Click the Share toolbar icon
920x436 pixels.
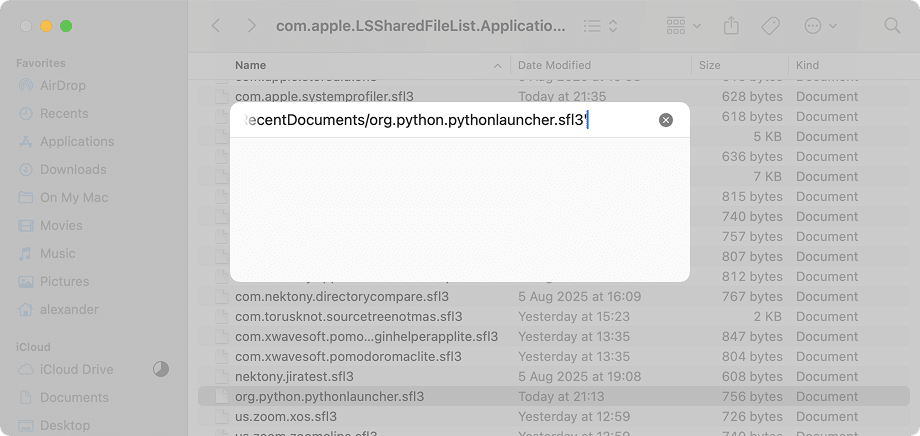(x=731, y=26)
